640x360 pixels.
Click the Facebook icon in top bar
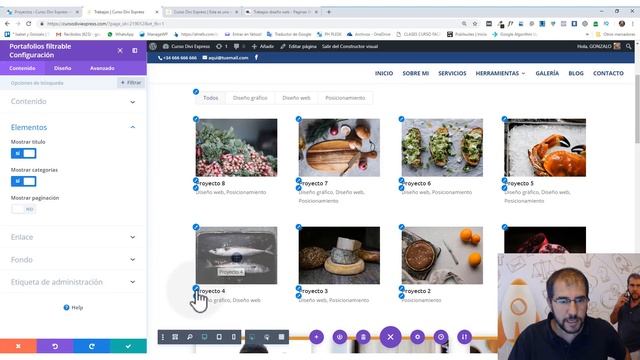(256, 58)
